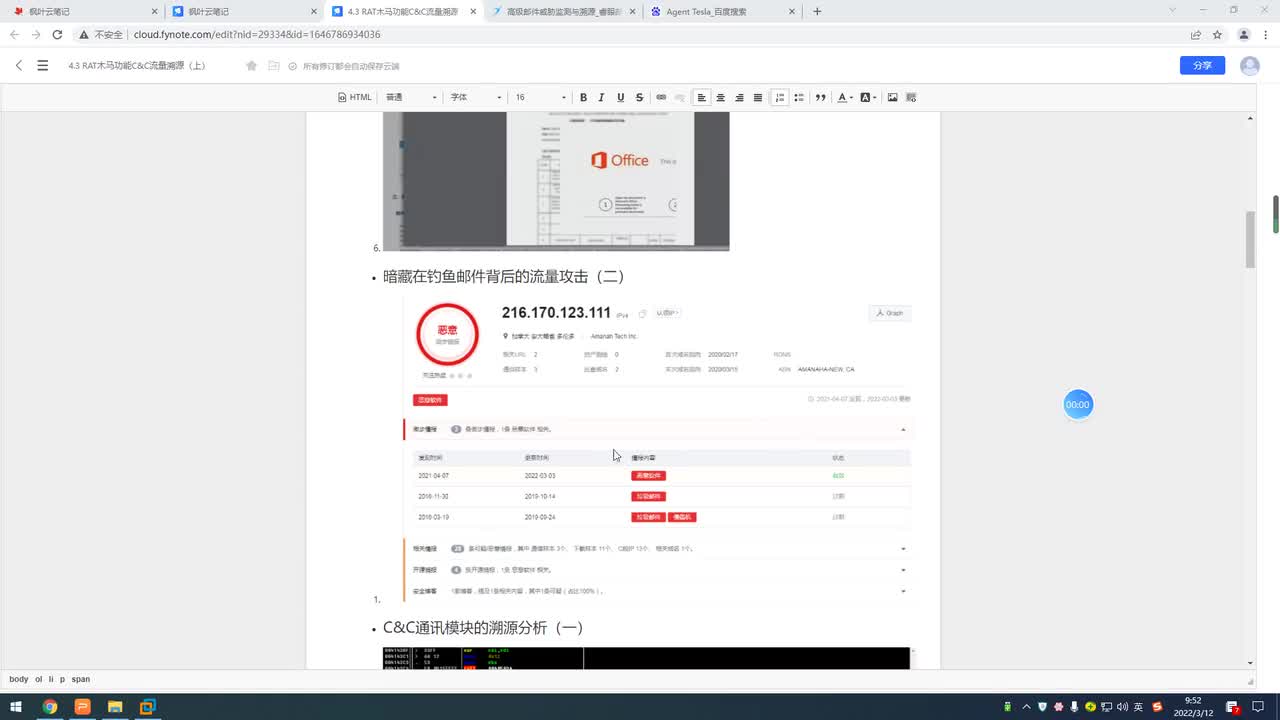Image resolution: width=1280 pixels, height=720 pixels.
Task: Click the 216.170.123.111 IP heading
Action: 556,312
